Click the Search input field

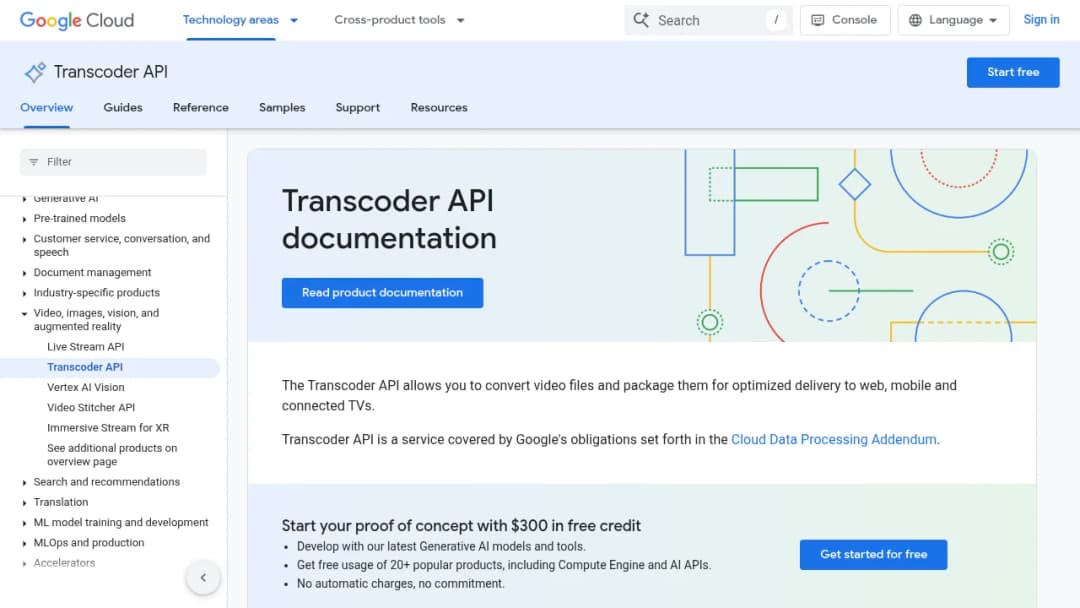(708, 20)
